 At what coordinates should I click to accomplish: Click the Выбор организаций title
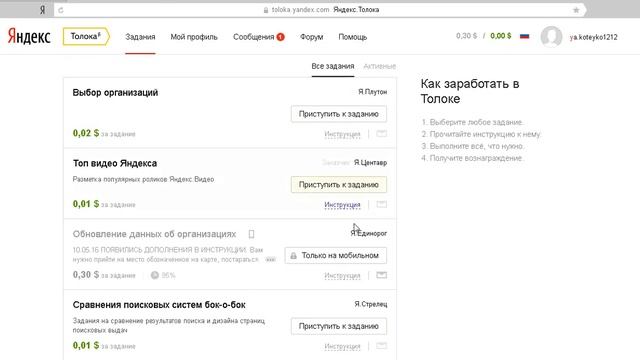click(x=115, y=93)
